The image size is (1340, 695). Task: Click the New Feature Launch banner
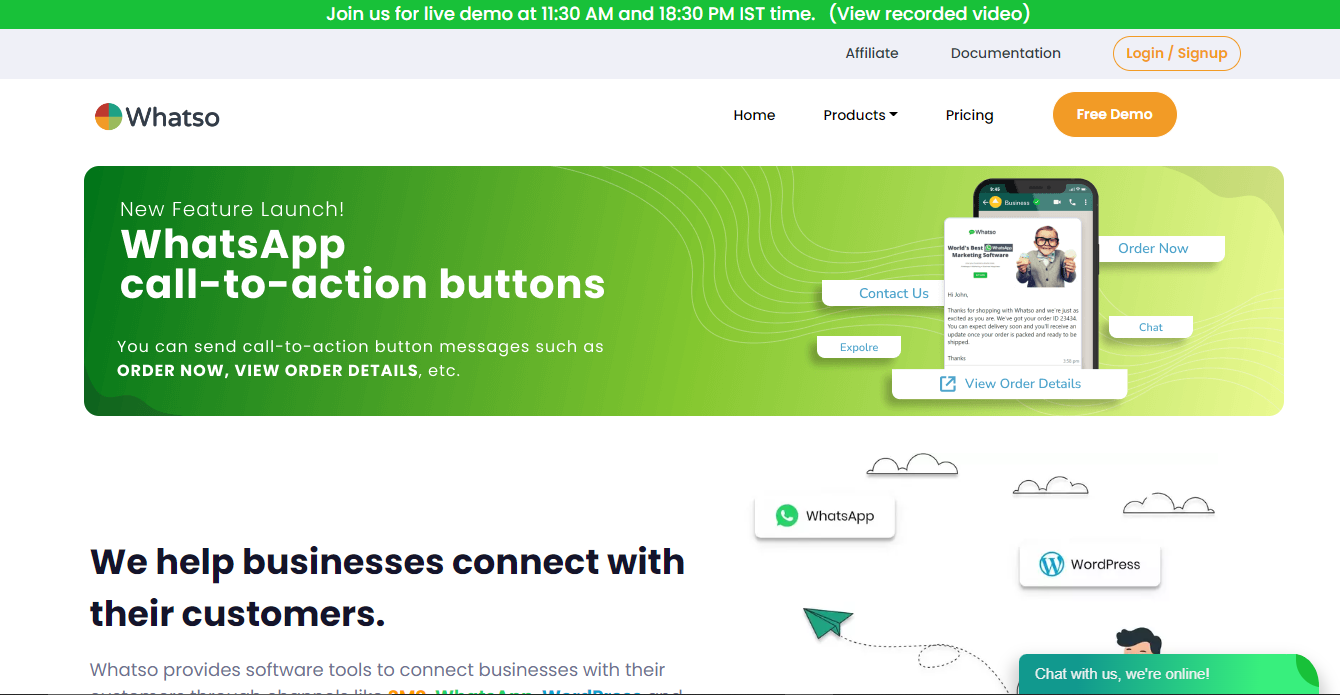click(684, 291)
